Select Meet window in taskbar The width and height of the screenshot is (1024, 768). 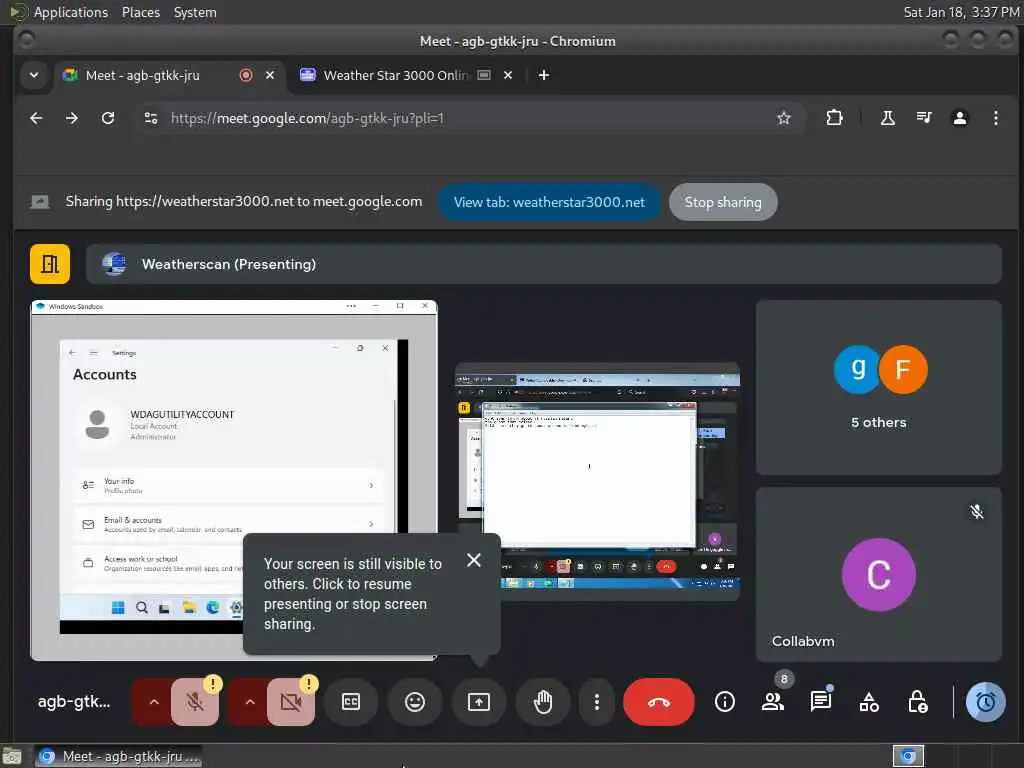click(118, 757)
